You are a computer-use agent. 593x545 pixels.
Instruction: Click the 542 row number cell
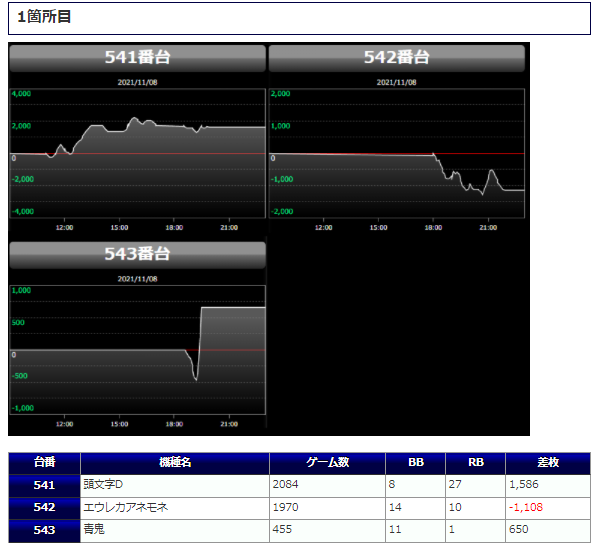pos(45,508)
